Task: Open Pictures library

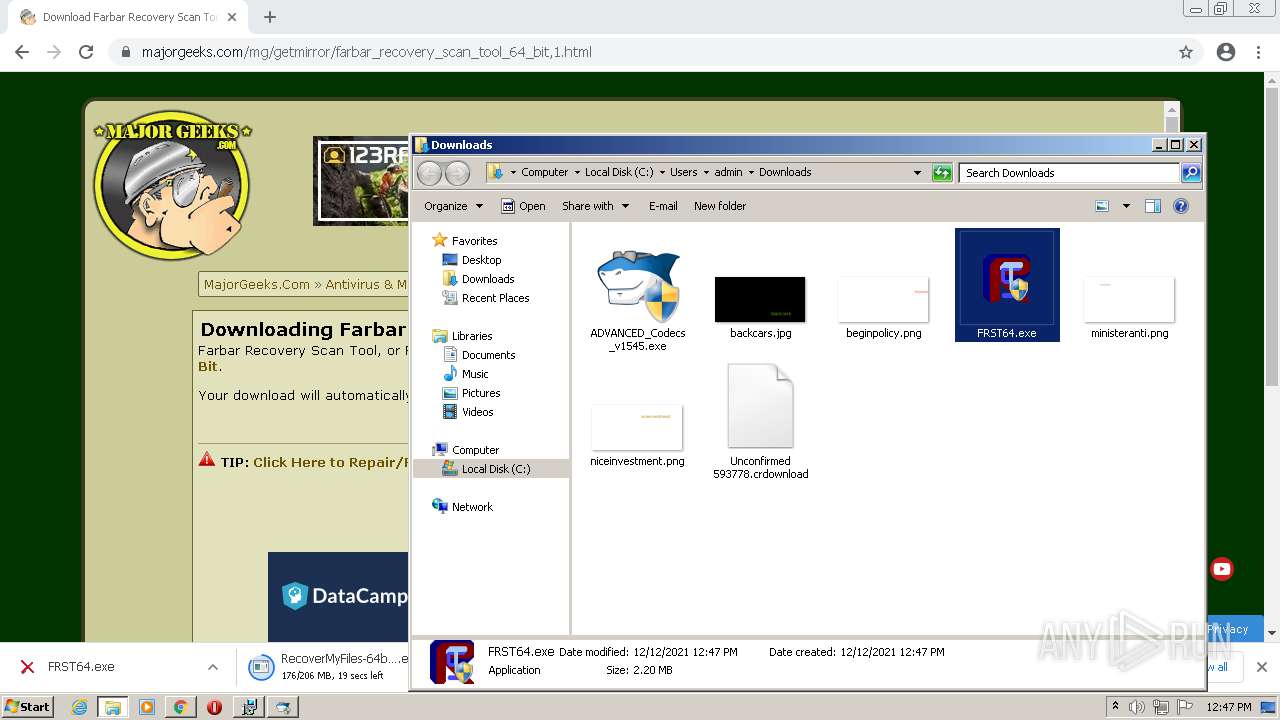Action: tap(481, 393)
